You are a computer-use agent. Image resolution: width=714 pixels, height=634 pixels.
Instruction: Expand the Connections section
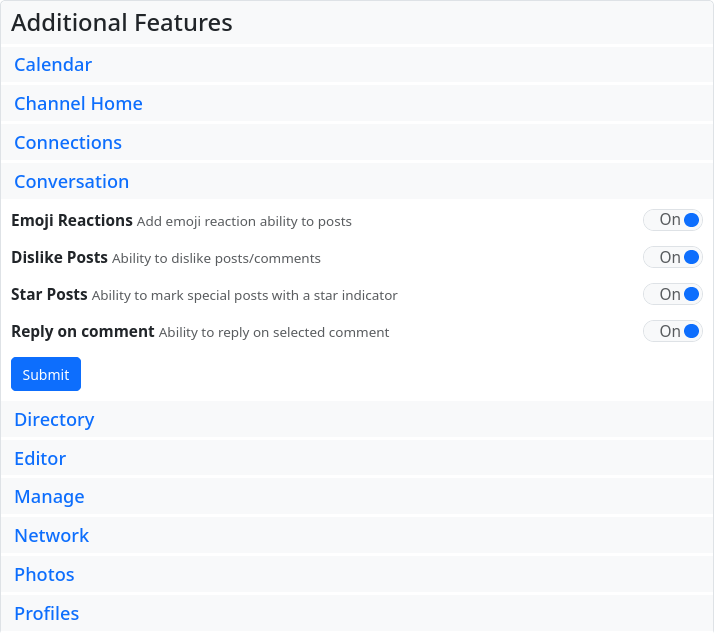pos(68,143)
